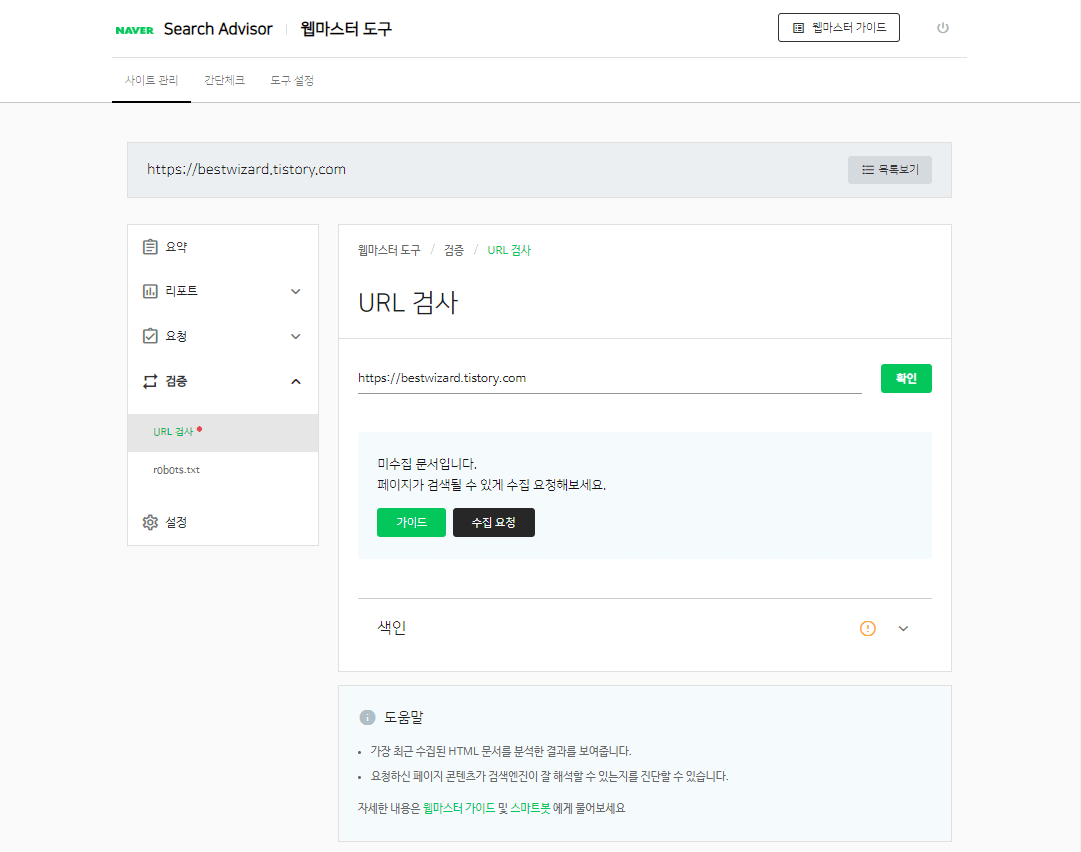The width and height of the screenshot is (1081, 852).
Task: Switch to the 간단체크 tab
Action: tap(224, 80)
